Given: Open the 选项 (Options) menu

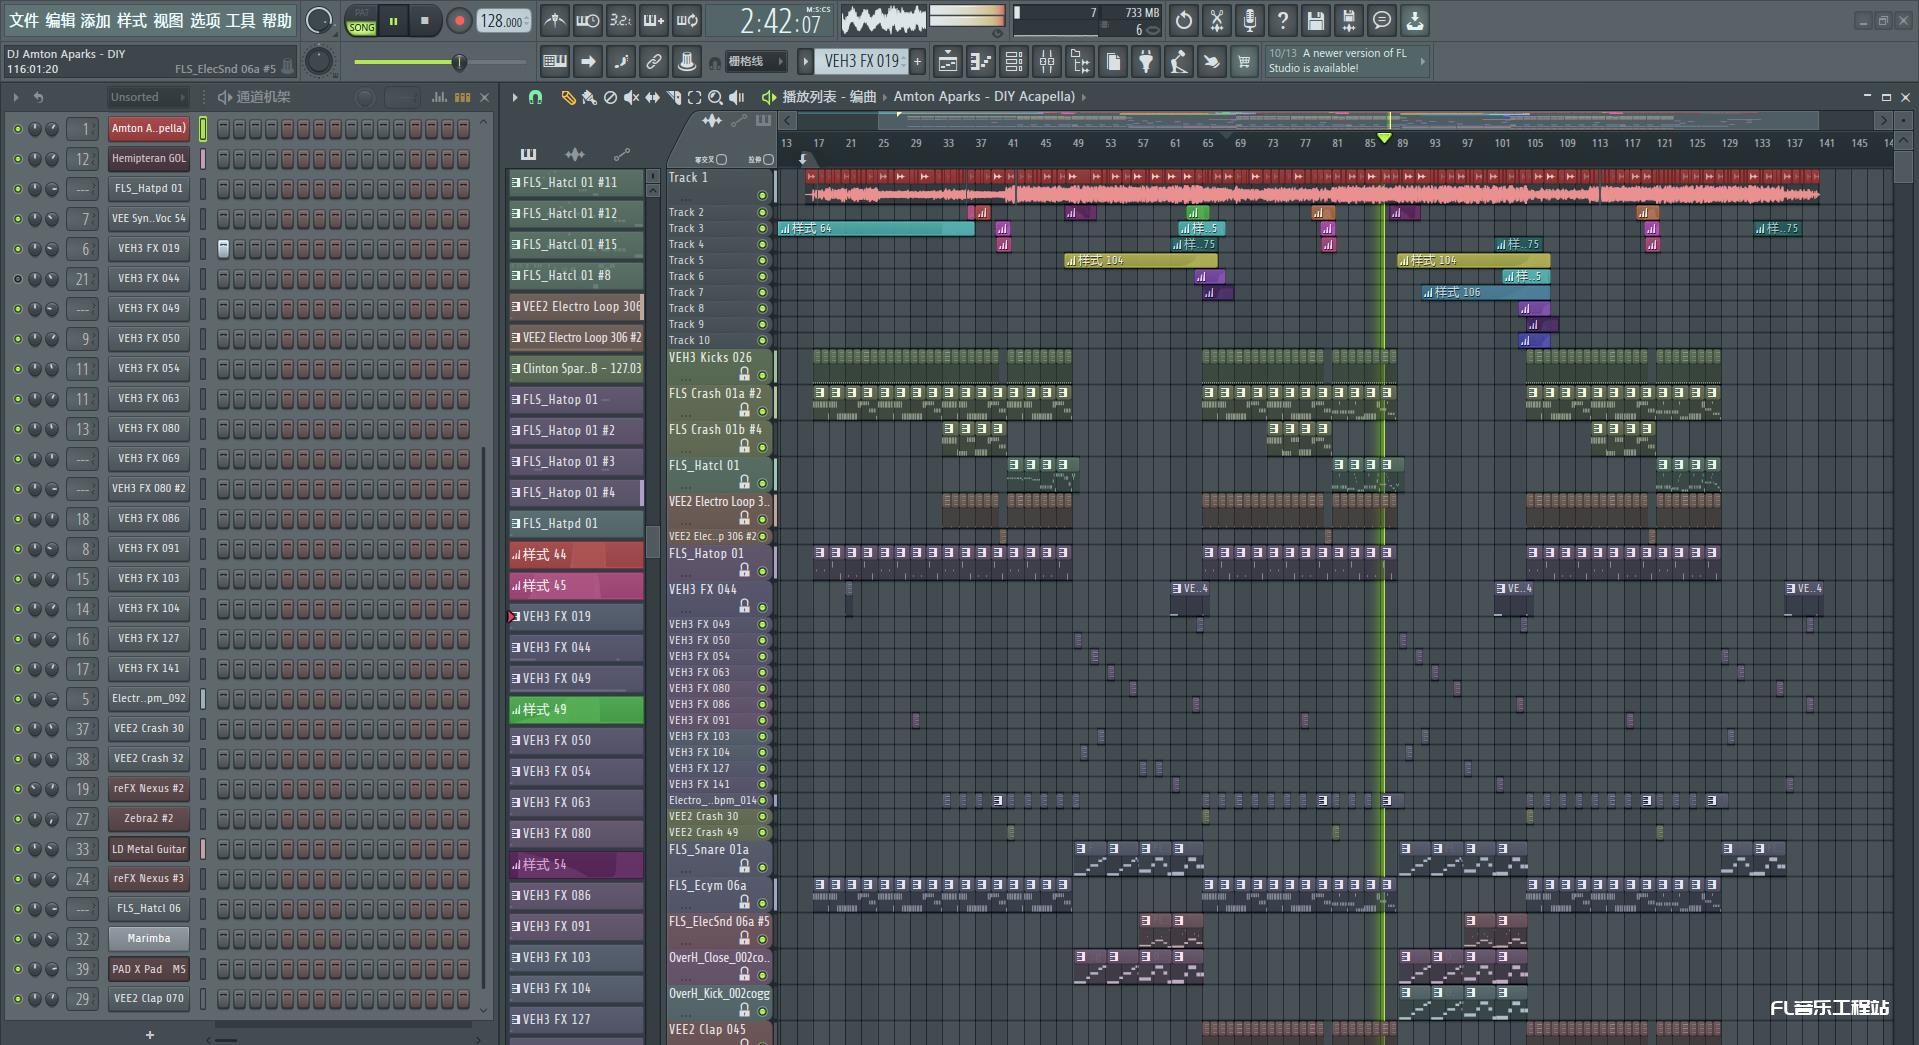Looking at the screenshot, I should 205,20.
